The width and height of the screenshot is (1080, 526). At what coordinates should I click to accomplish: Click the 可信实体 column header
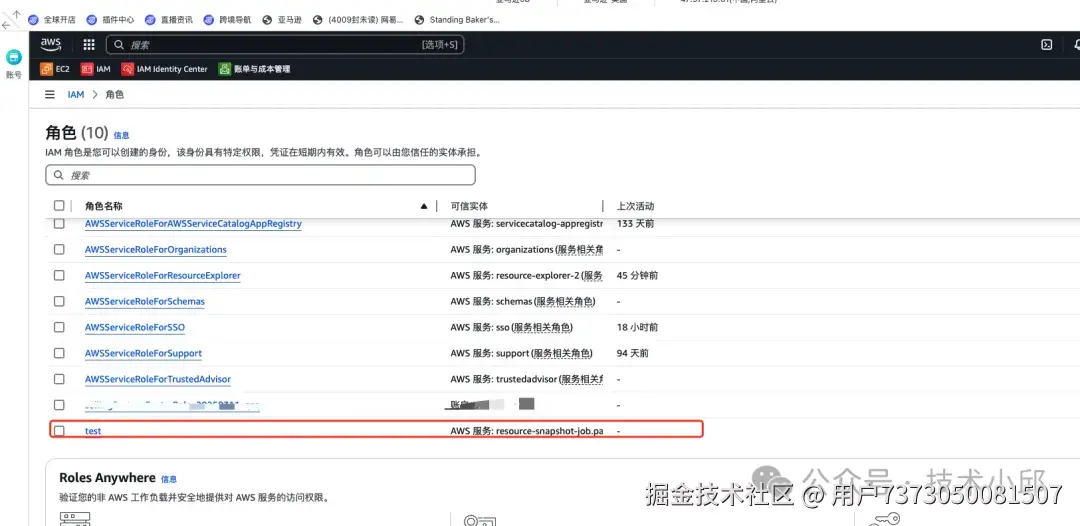(x=469, y=206)
